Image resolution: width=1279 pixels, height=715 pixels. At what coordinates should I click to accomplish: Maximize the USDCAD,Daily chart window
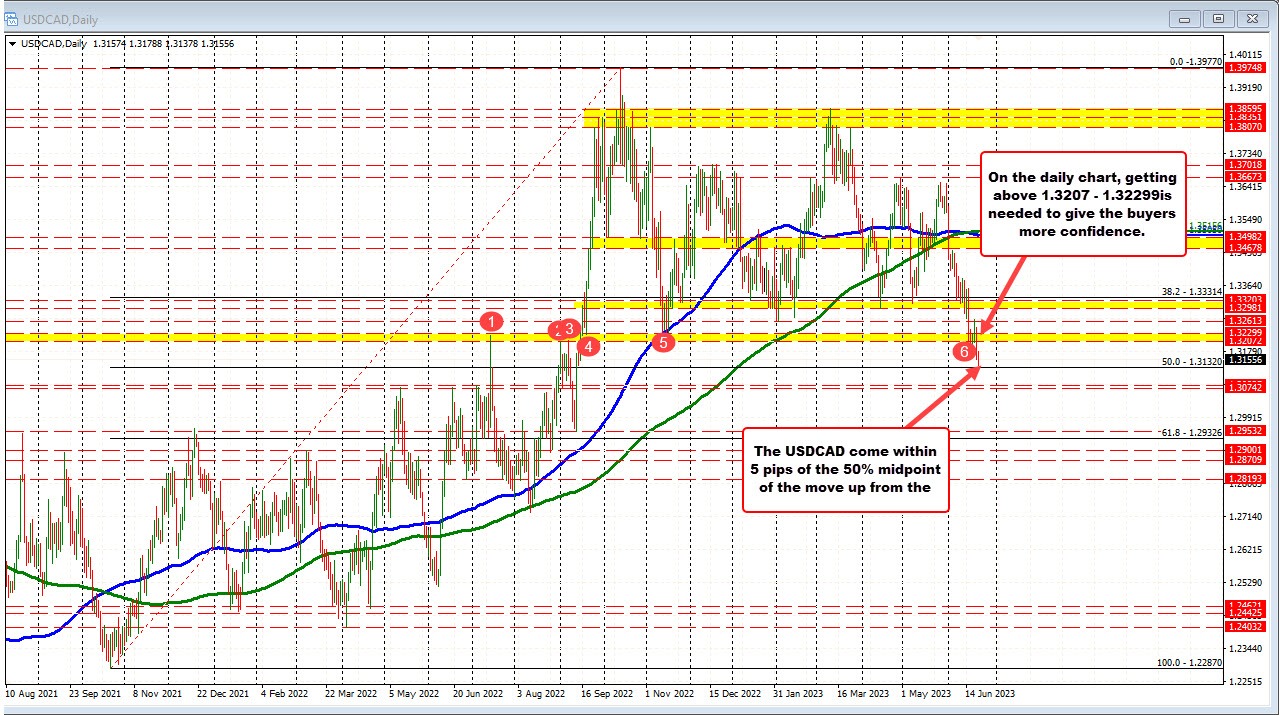point(1219,17)
